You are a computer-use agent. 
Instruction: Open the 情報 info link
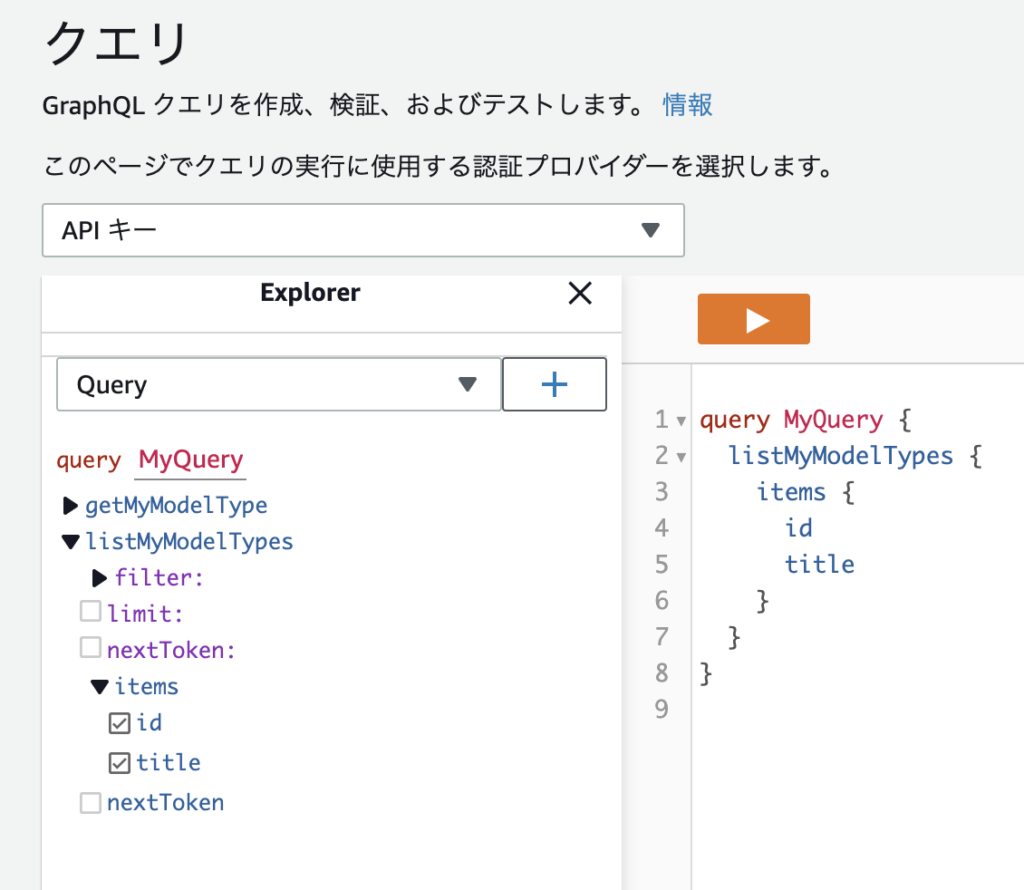[x=687, y=105]
